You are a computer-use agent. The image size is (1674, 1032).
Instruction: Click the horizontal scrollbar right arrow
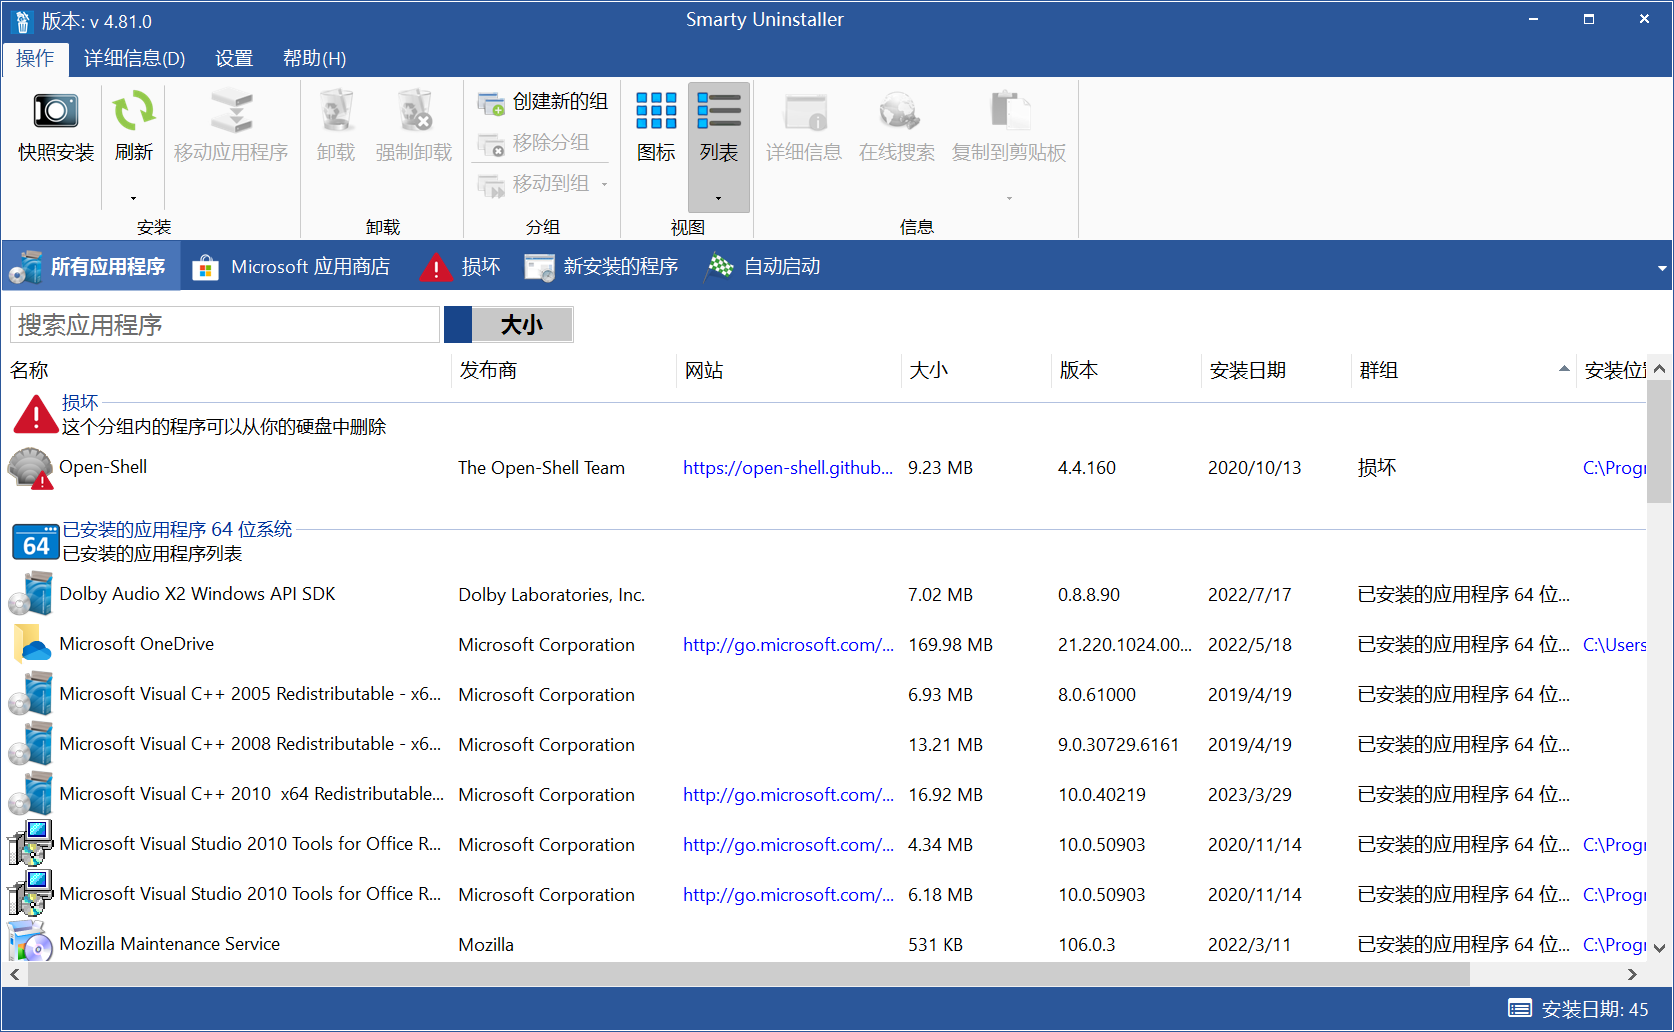(x=1632, y=974)
